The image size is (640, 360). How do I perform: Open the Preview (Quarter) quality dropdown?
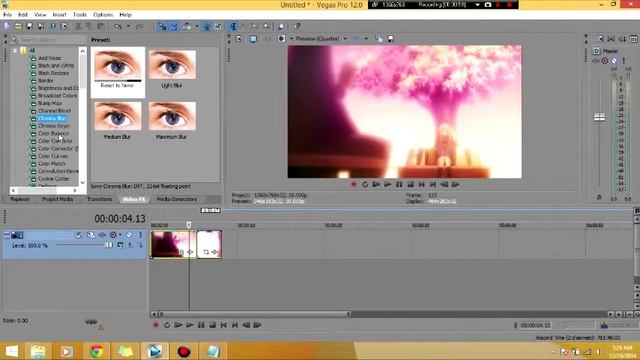click(345, 39)
